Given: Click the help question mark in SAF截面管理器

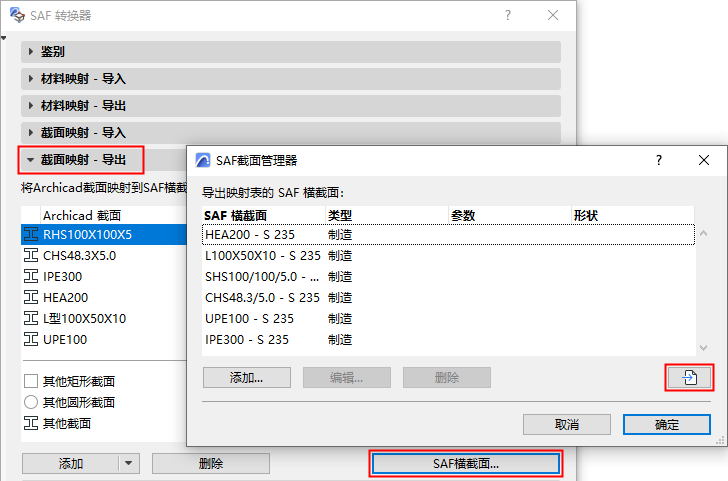Looking at the screenshot, I should tap(659, 160).
